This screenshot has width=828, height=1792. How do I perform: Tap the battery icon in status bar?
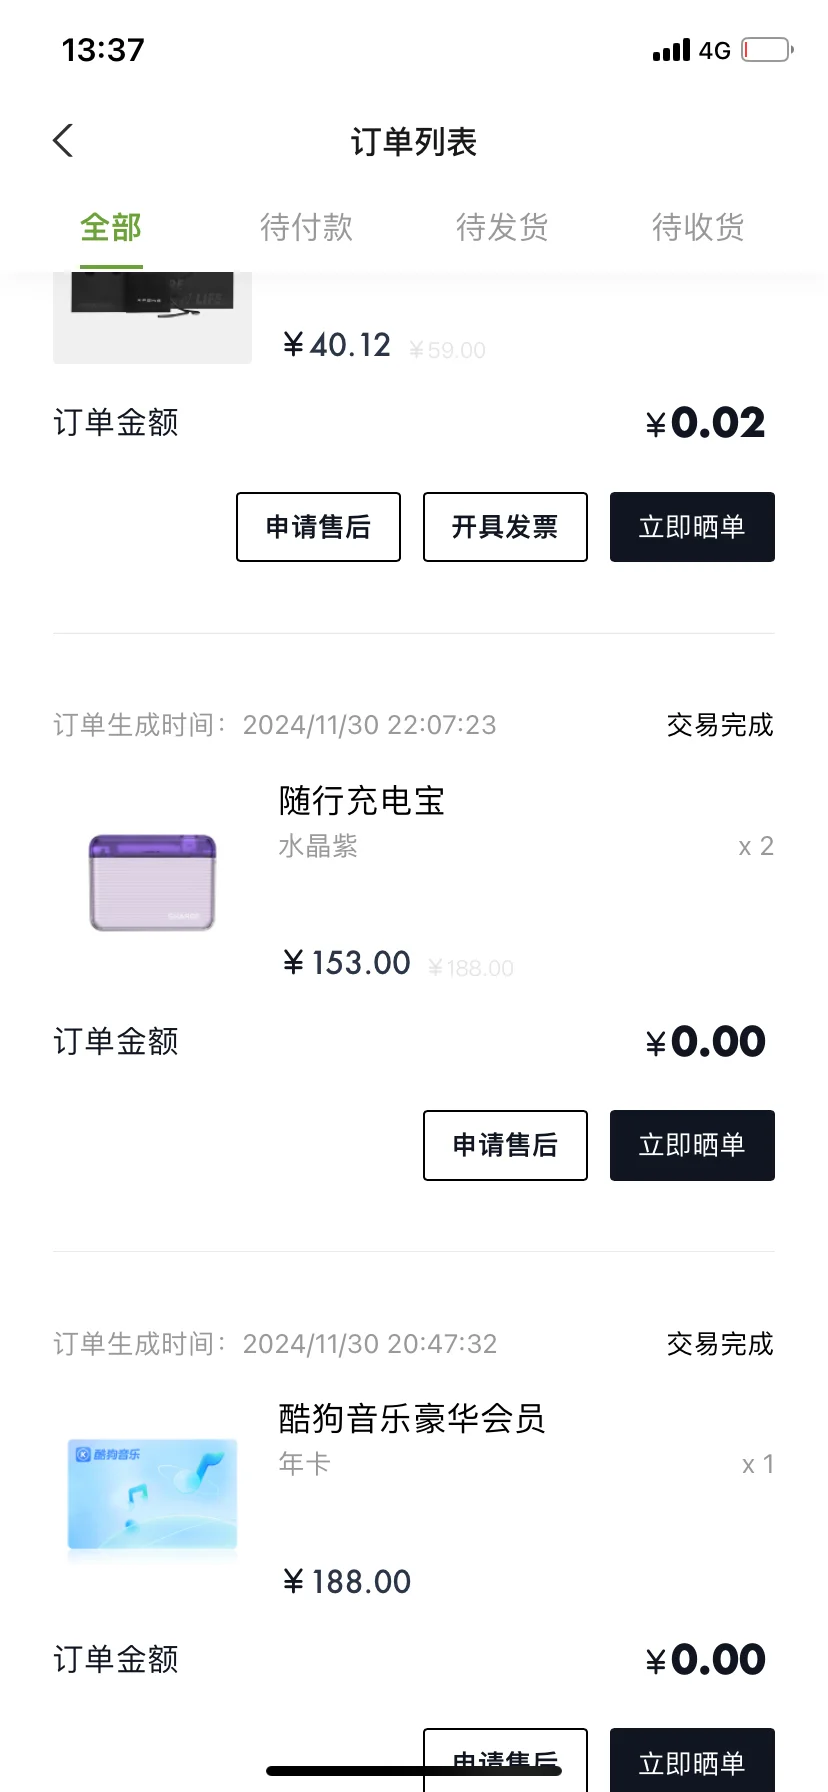coord(767,49)
